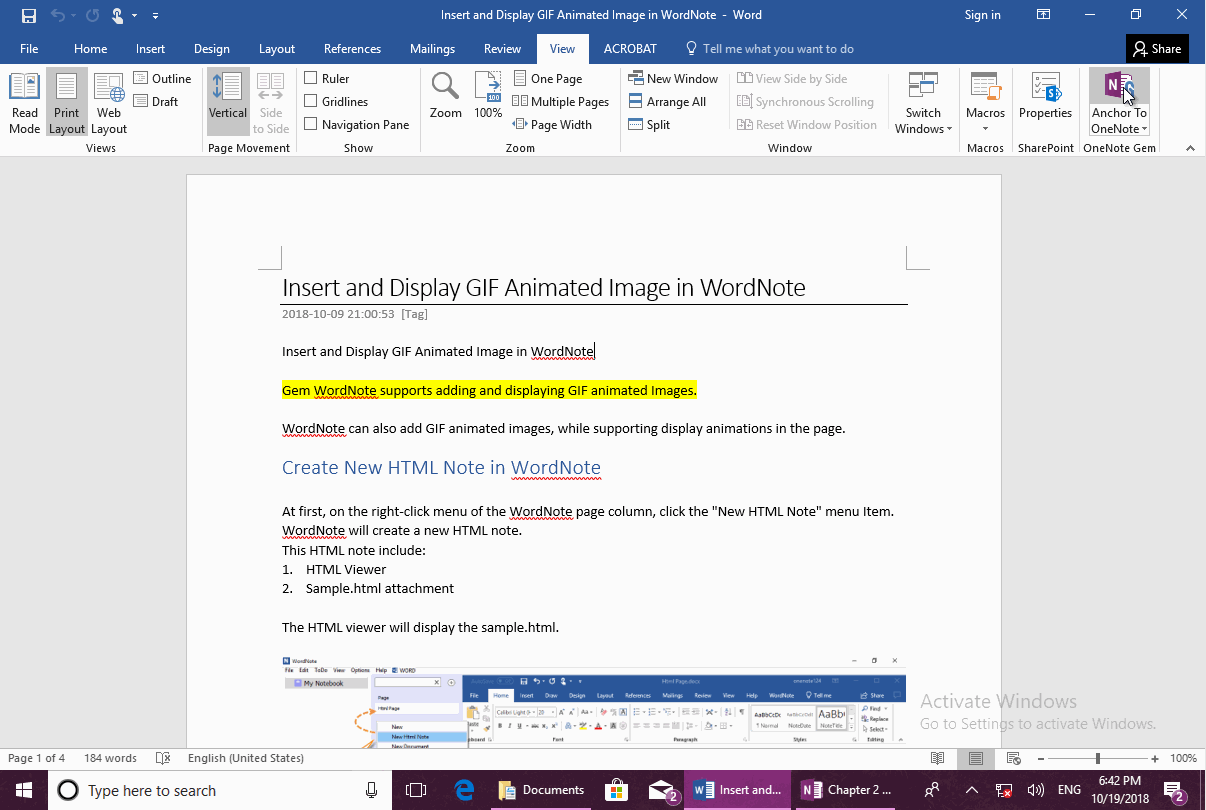Arrange All open windows
Screen dimensions: 1206x810
click(668, 102)
